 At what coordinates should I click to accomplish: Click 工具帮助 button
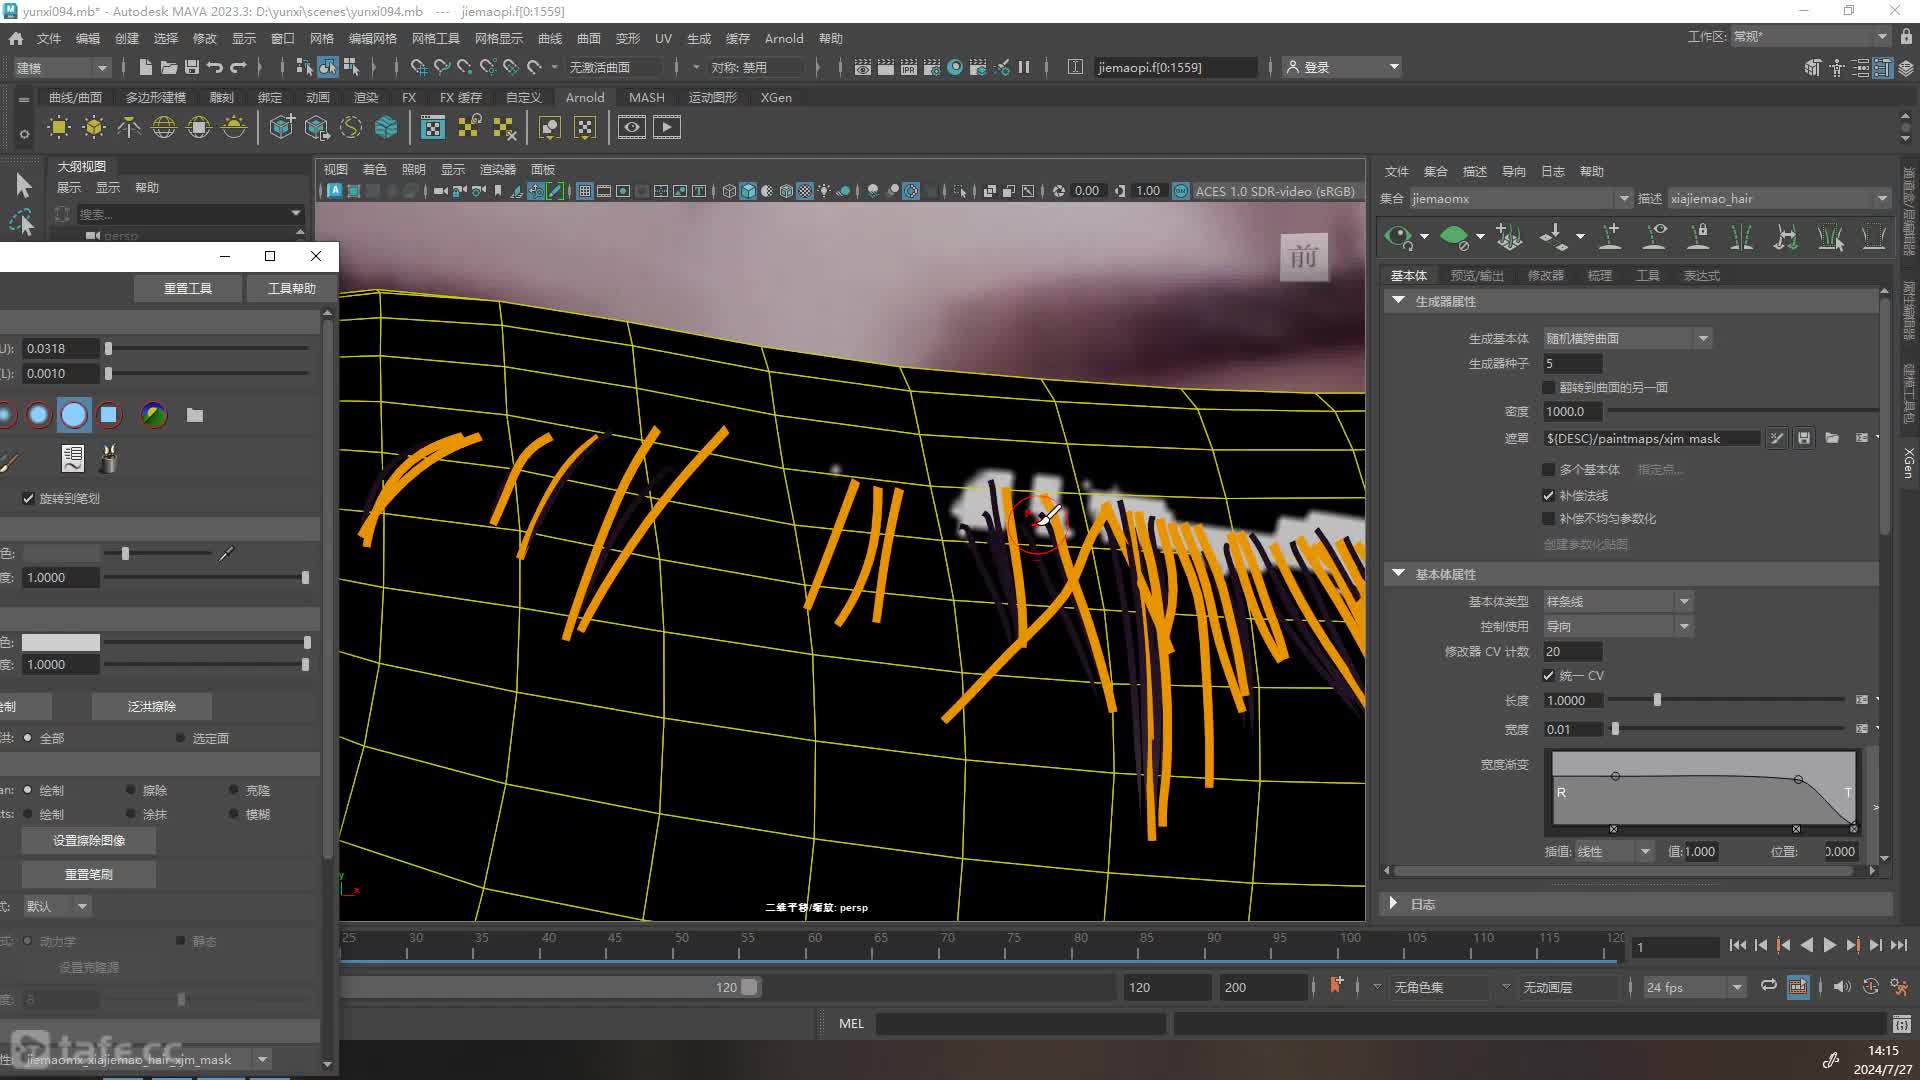[292, 288]
